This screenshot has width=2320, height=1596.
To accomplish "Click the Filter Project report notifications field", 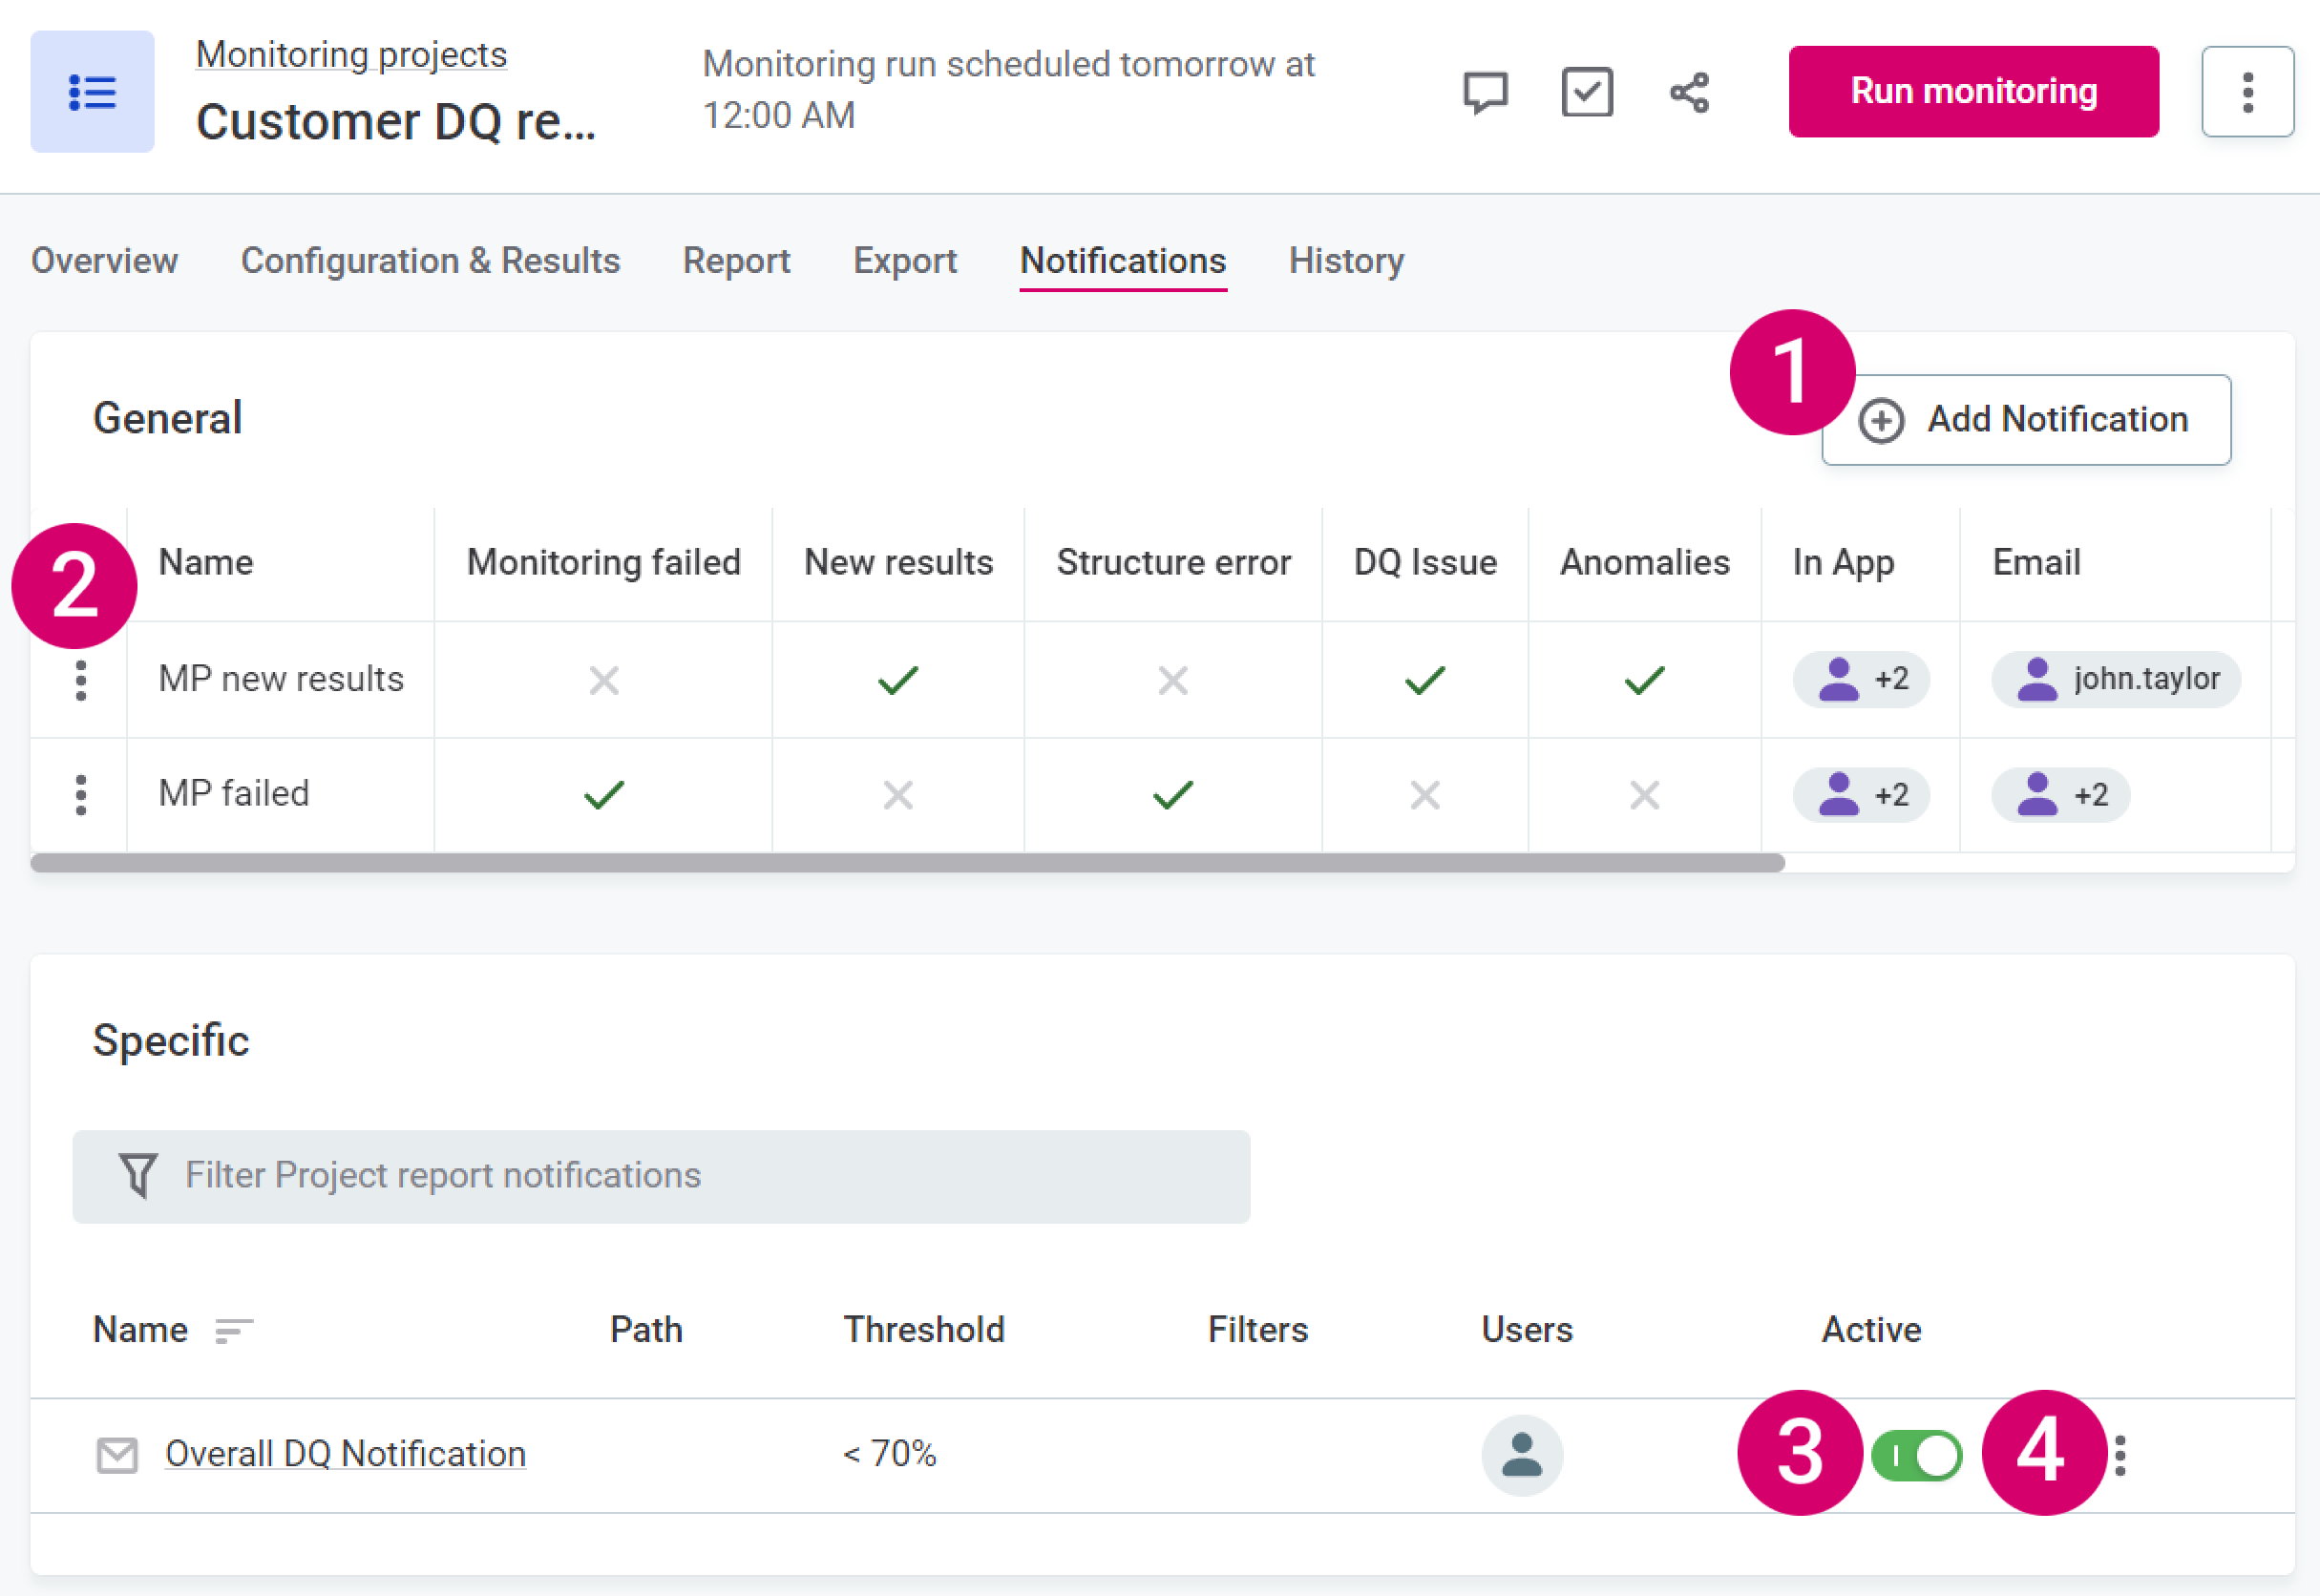I will pos(661,1176).
